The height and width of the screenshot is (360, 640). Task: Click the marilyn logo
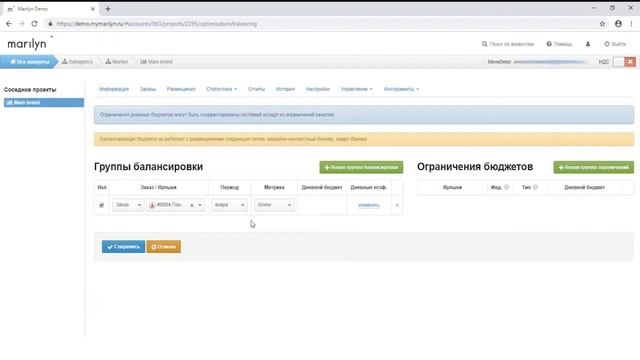(x=27, y=44)
